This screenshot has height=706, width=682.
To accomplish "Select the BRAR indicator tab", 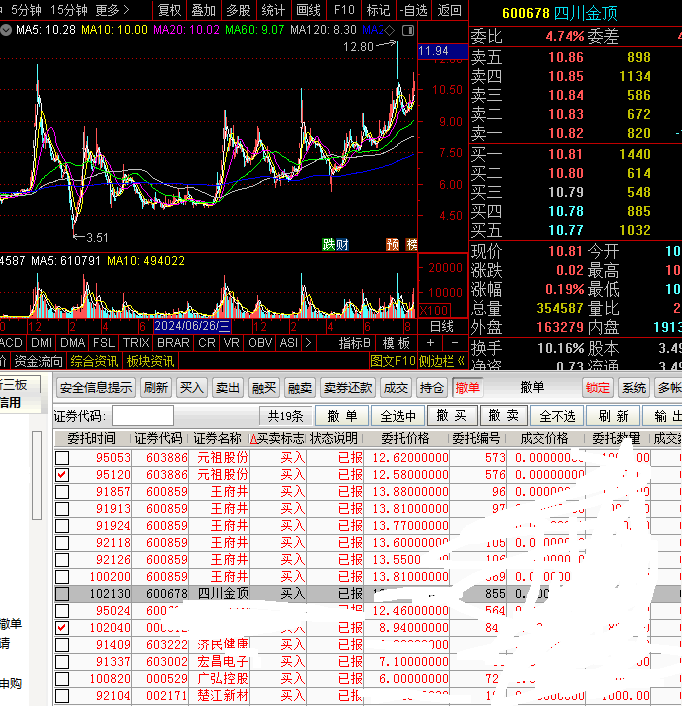I will pos(173,343).
